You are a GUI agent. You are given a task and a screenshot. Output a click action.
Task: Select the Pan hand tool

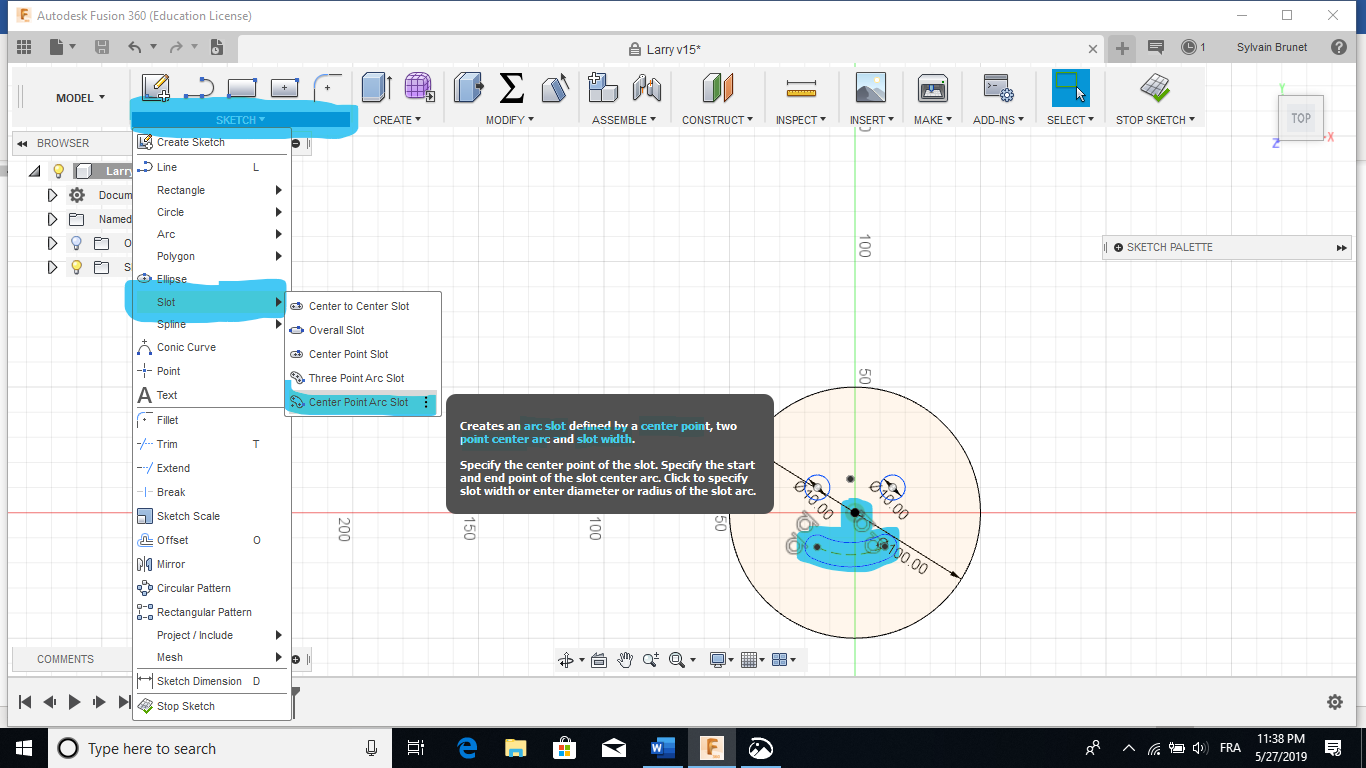point(625,660)
